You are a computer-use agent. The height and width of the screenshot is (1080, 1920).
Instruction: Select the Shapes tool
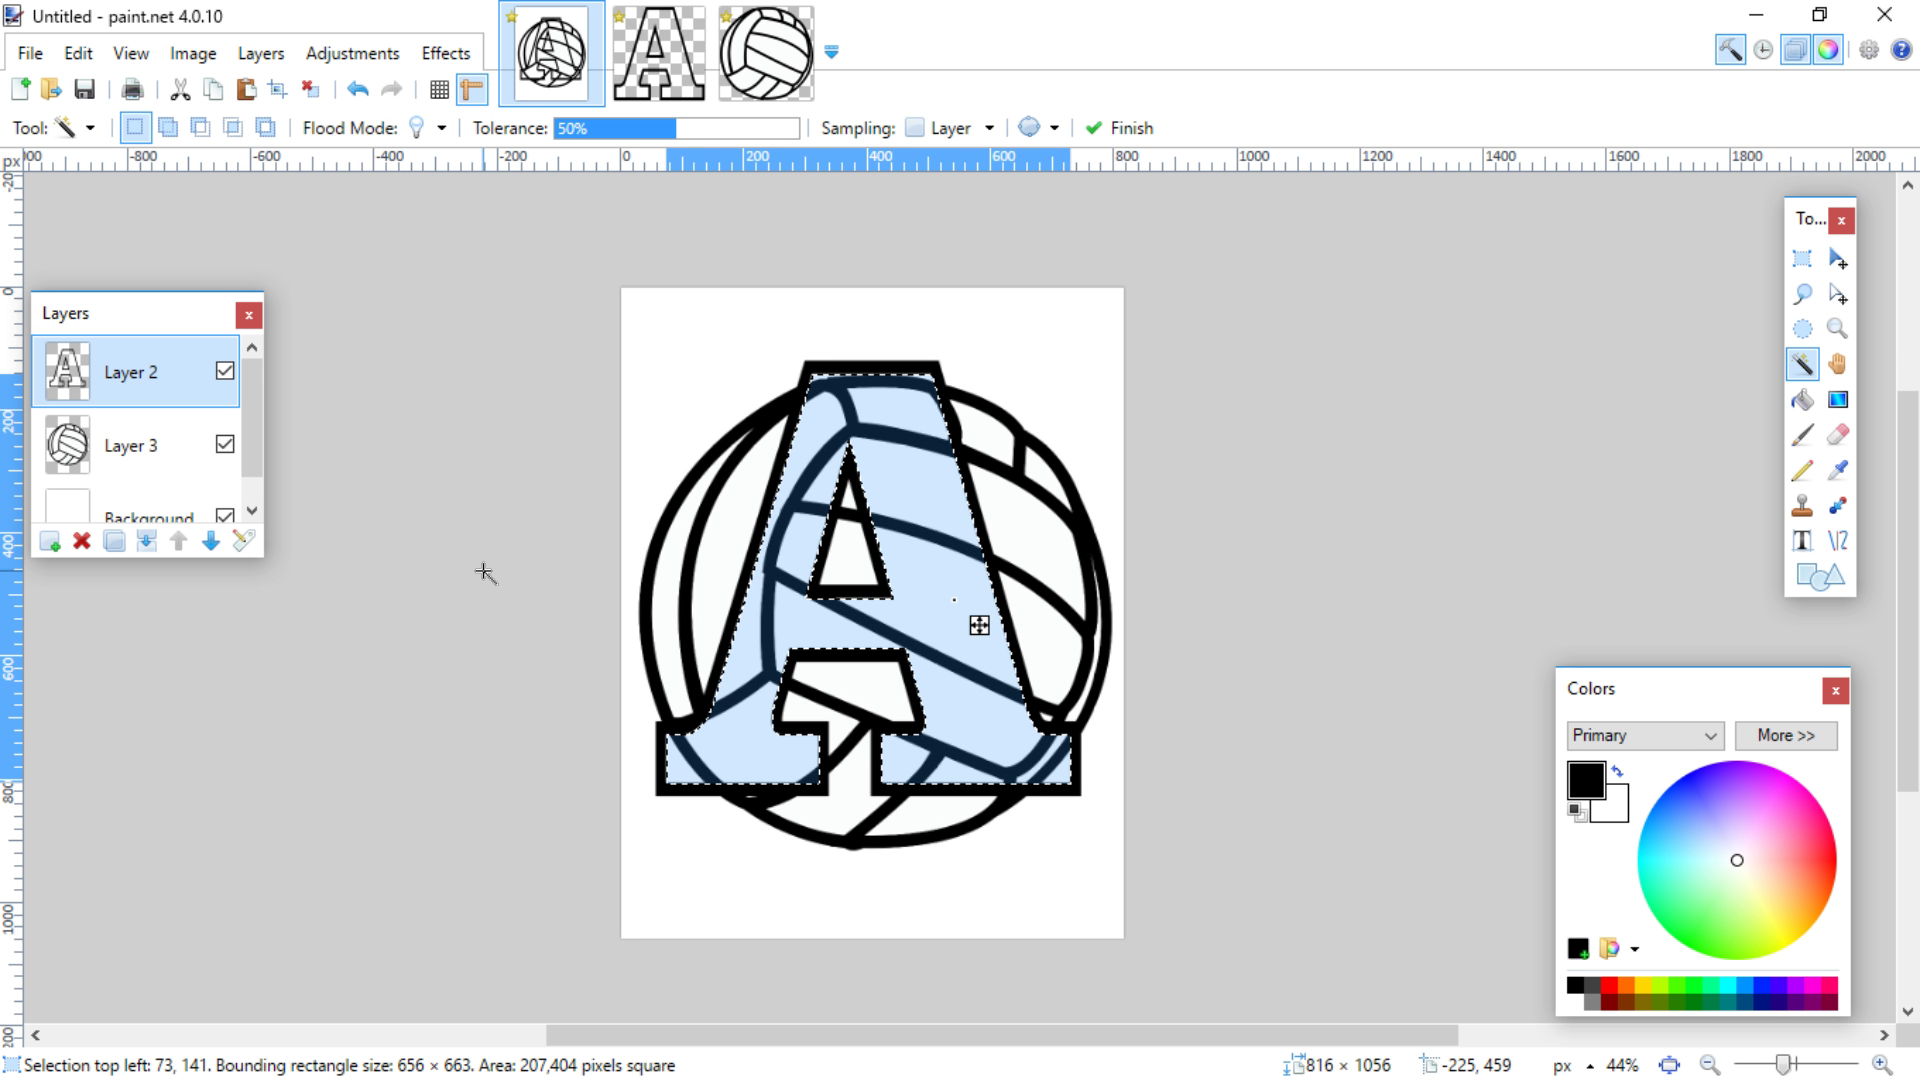tap(1820, 577)
